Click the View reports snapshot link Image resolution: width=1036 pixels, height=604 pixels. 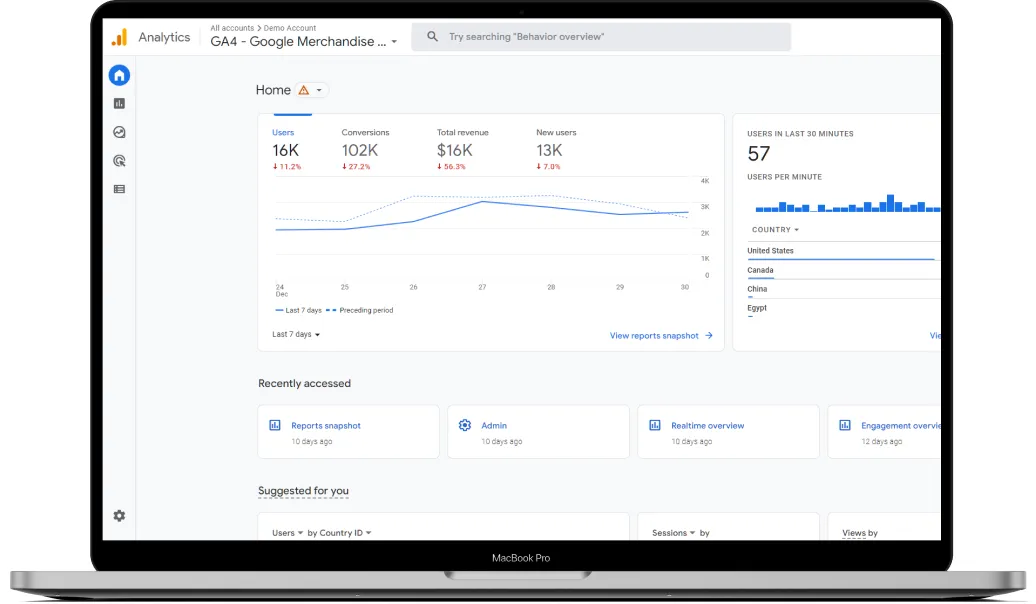pyautogui.click(x=653, y=336)
